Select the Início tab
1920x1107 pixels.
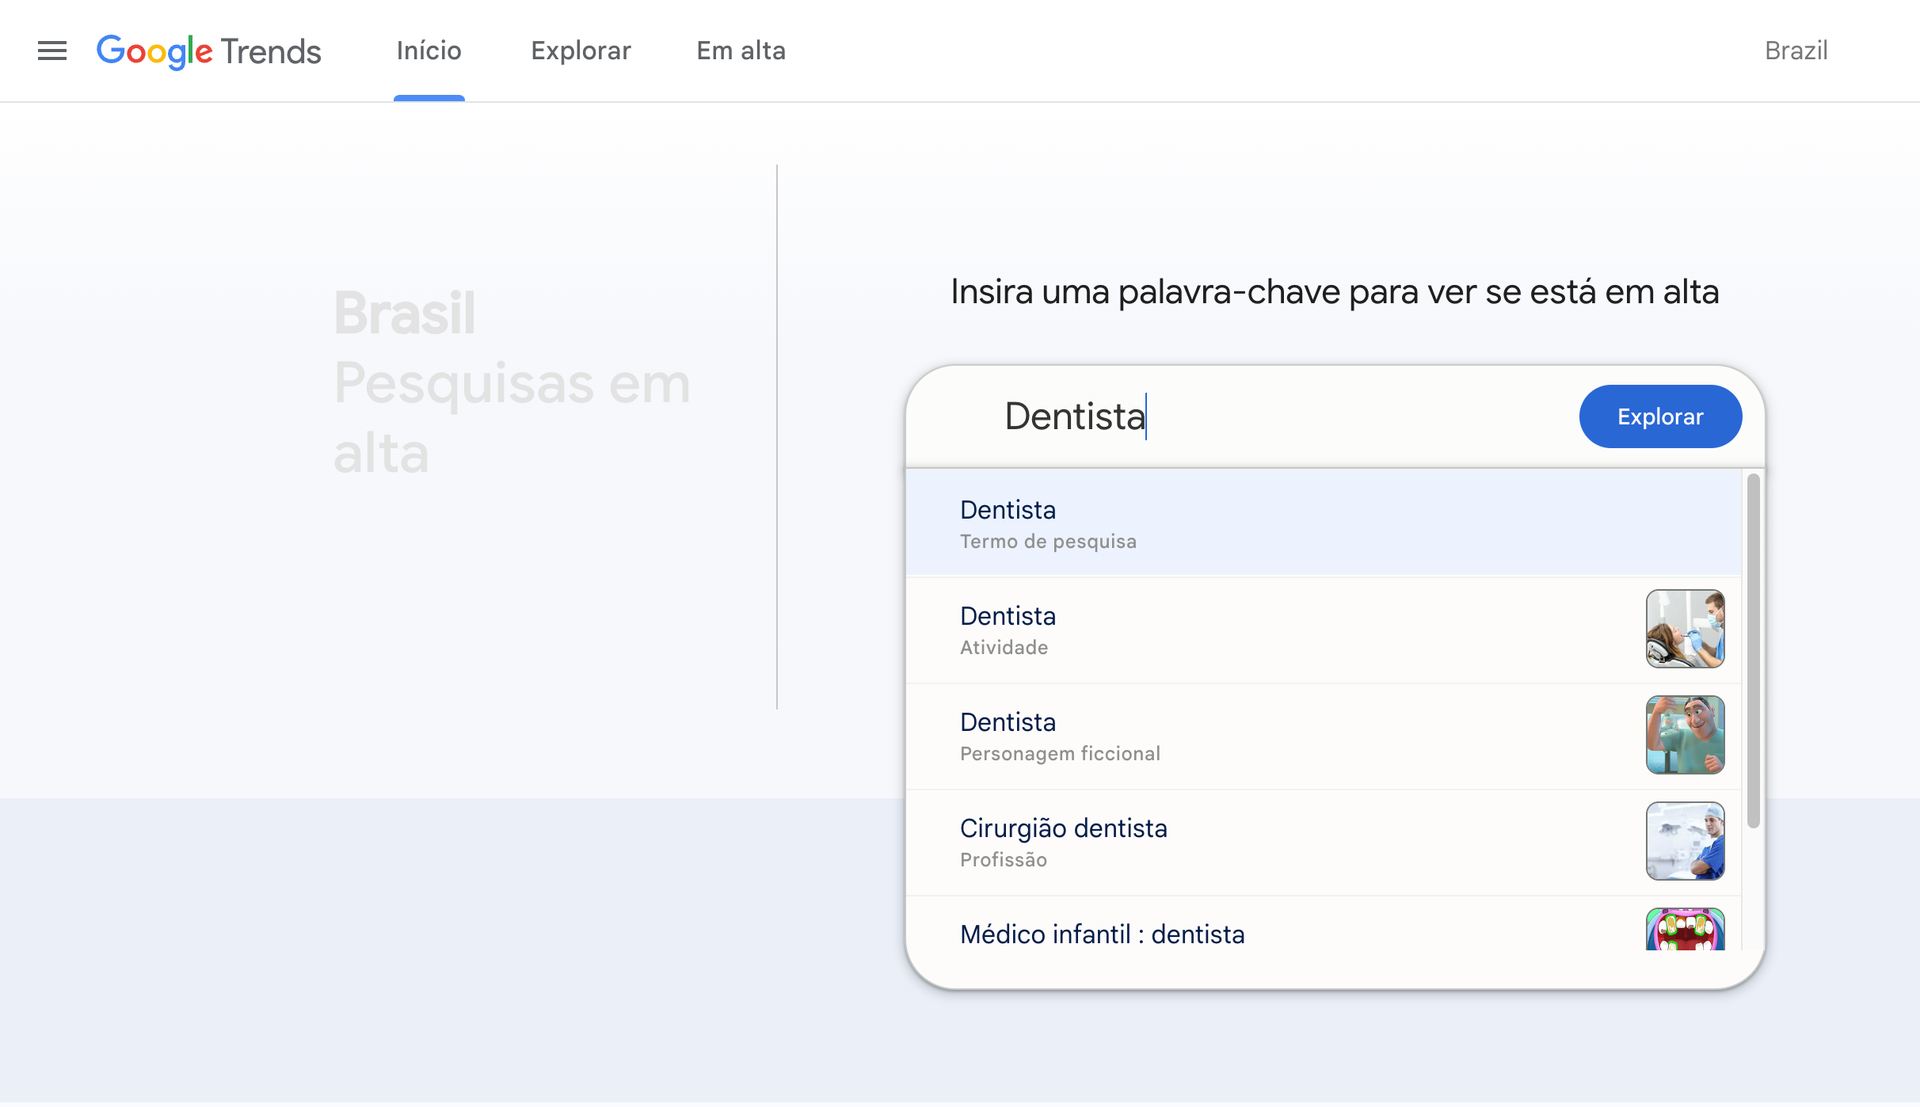pos(429,50)
